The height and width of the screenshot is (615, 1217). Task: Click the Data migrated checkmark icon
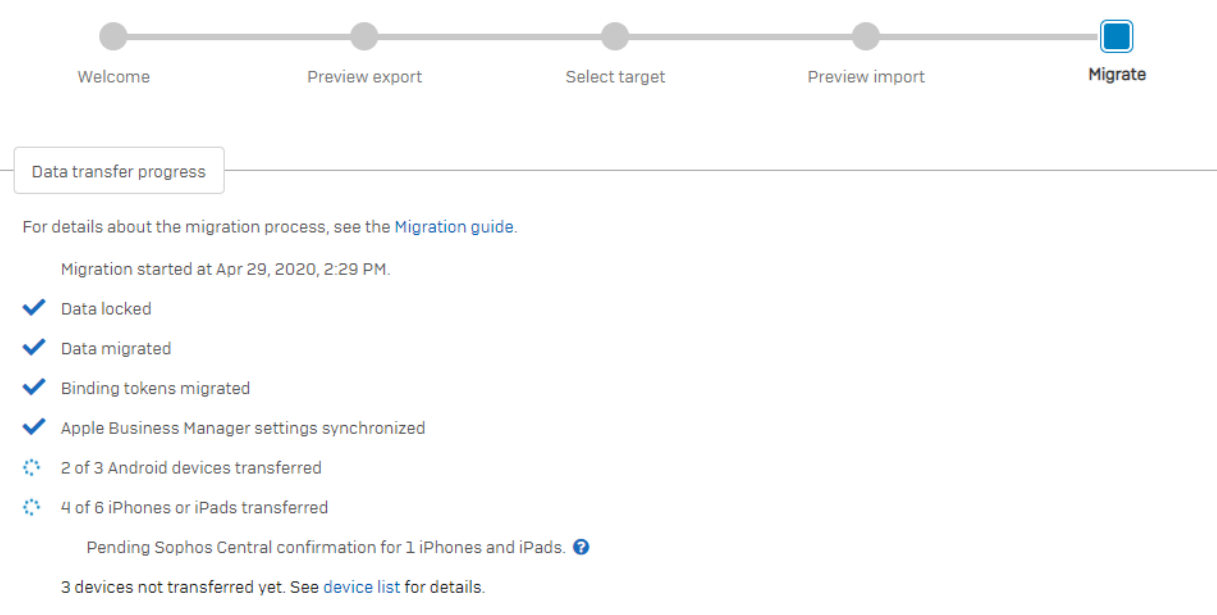click(x=34, y=348)
